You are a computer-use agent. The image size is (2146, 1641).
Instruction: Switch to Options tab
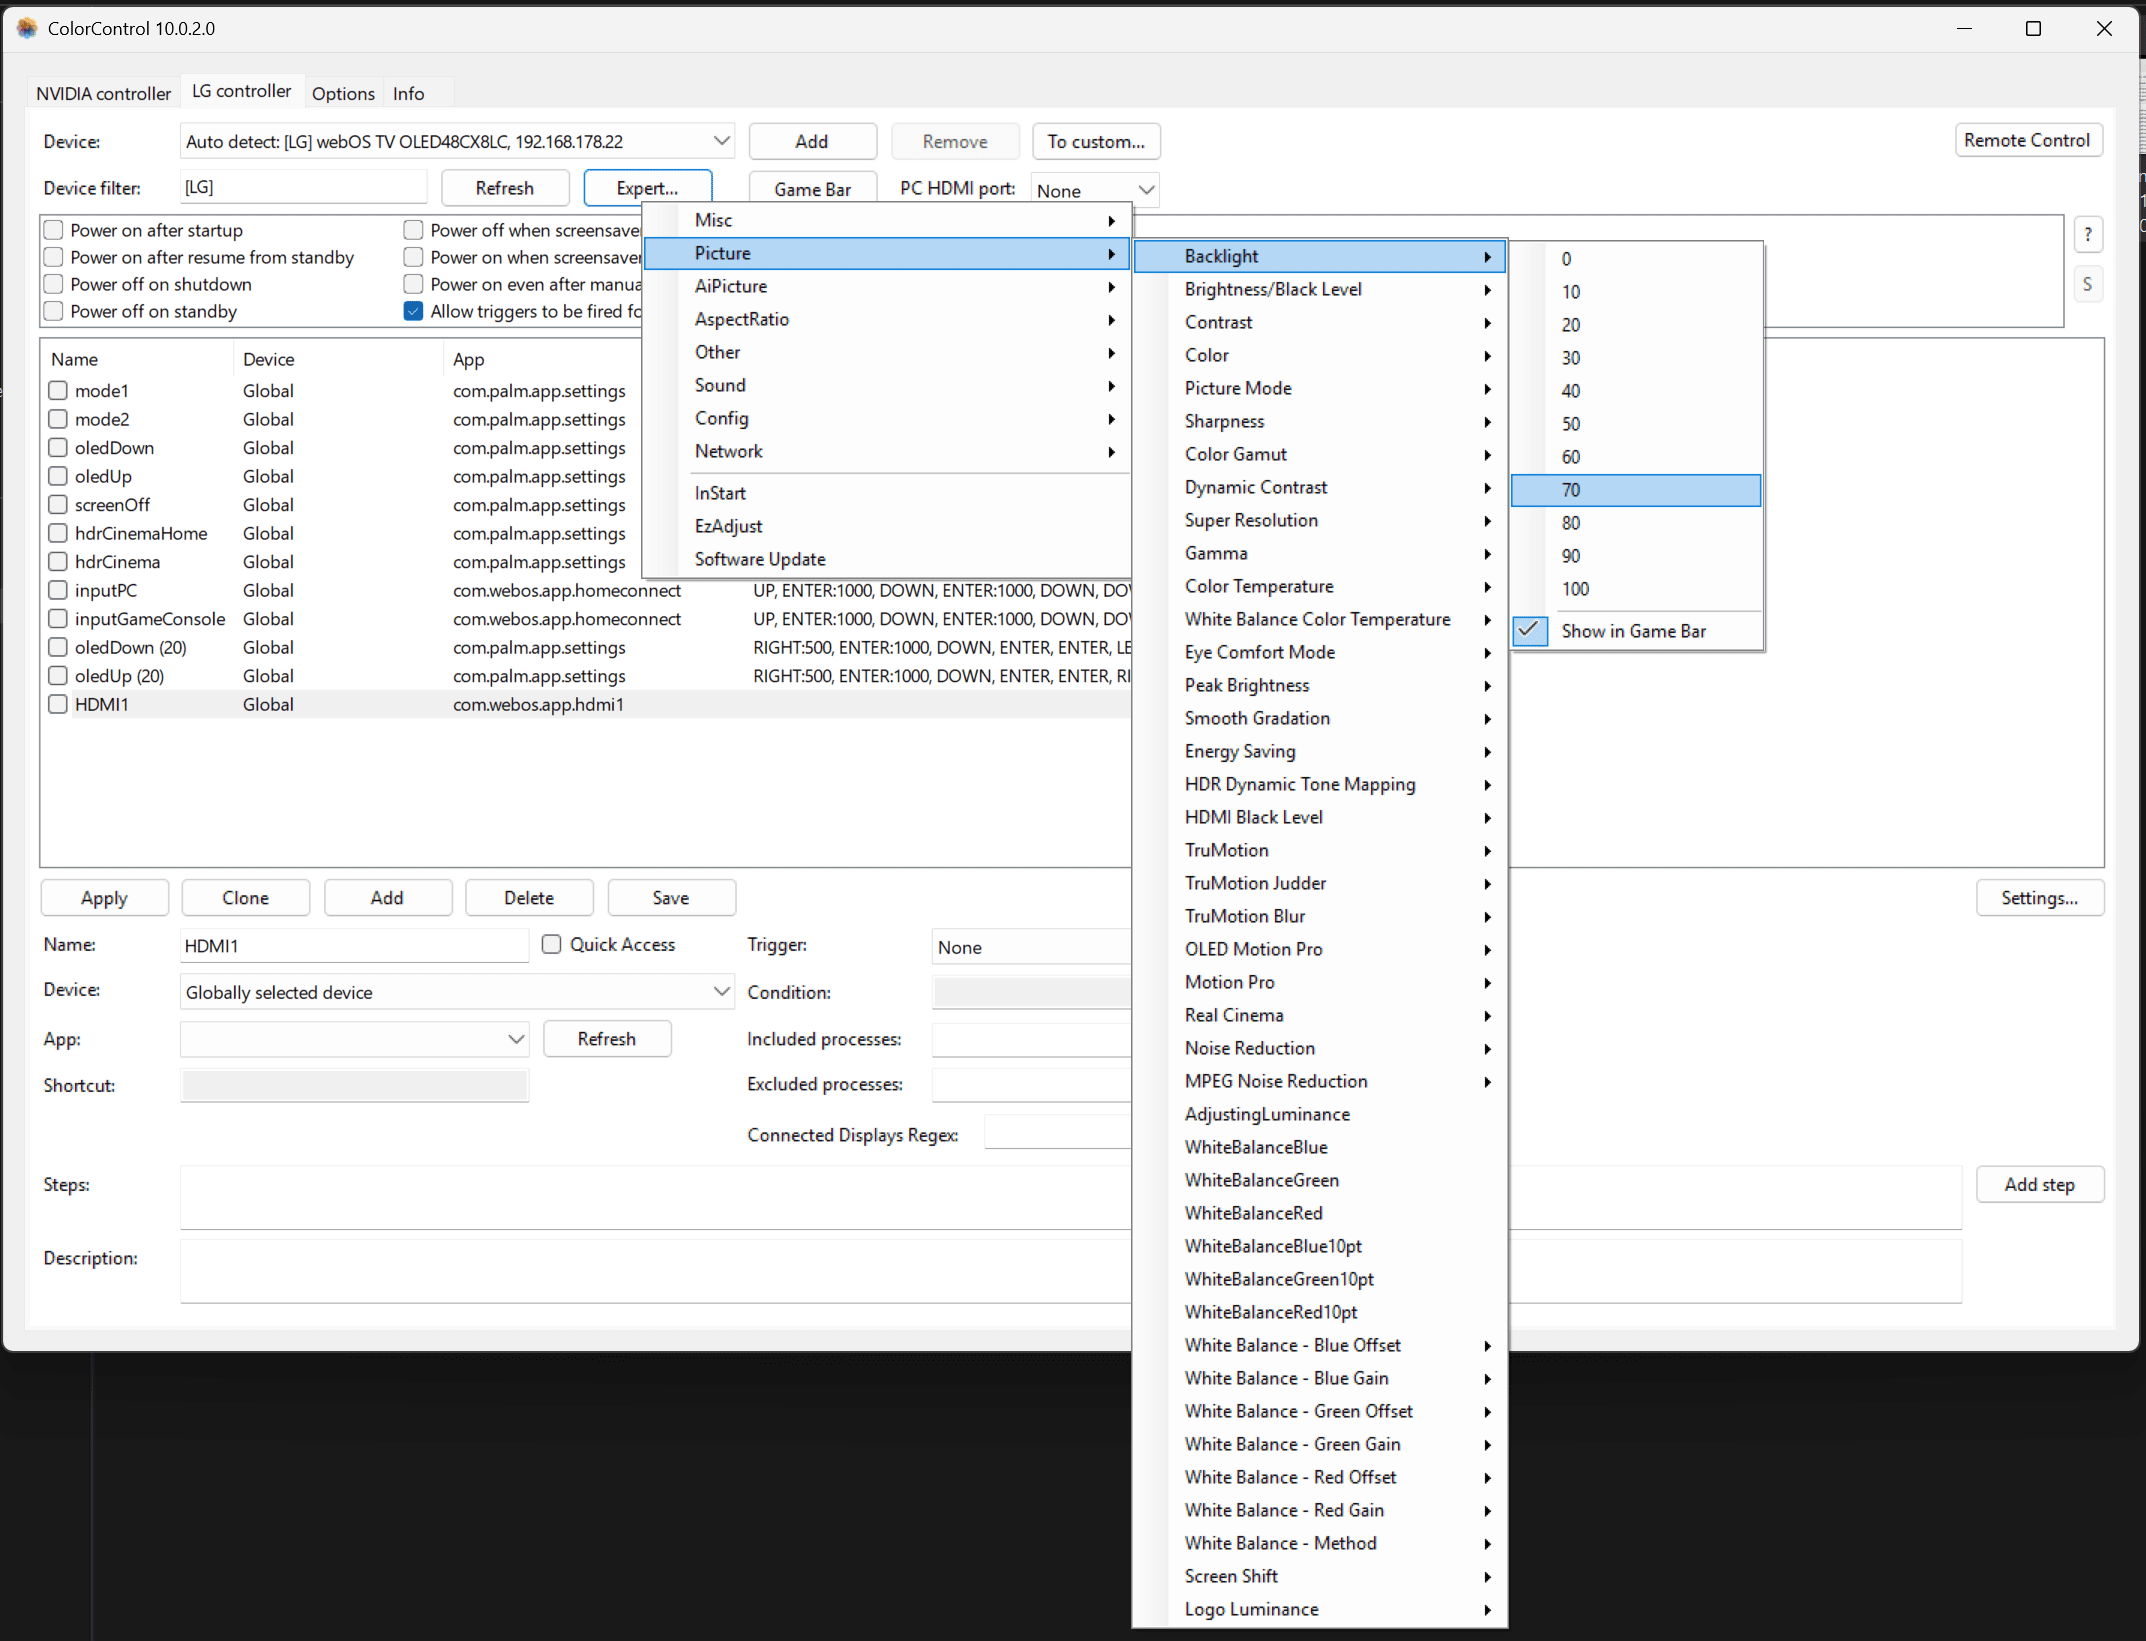(x=343, y=93)
